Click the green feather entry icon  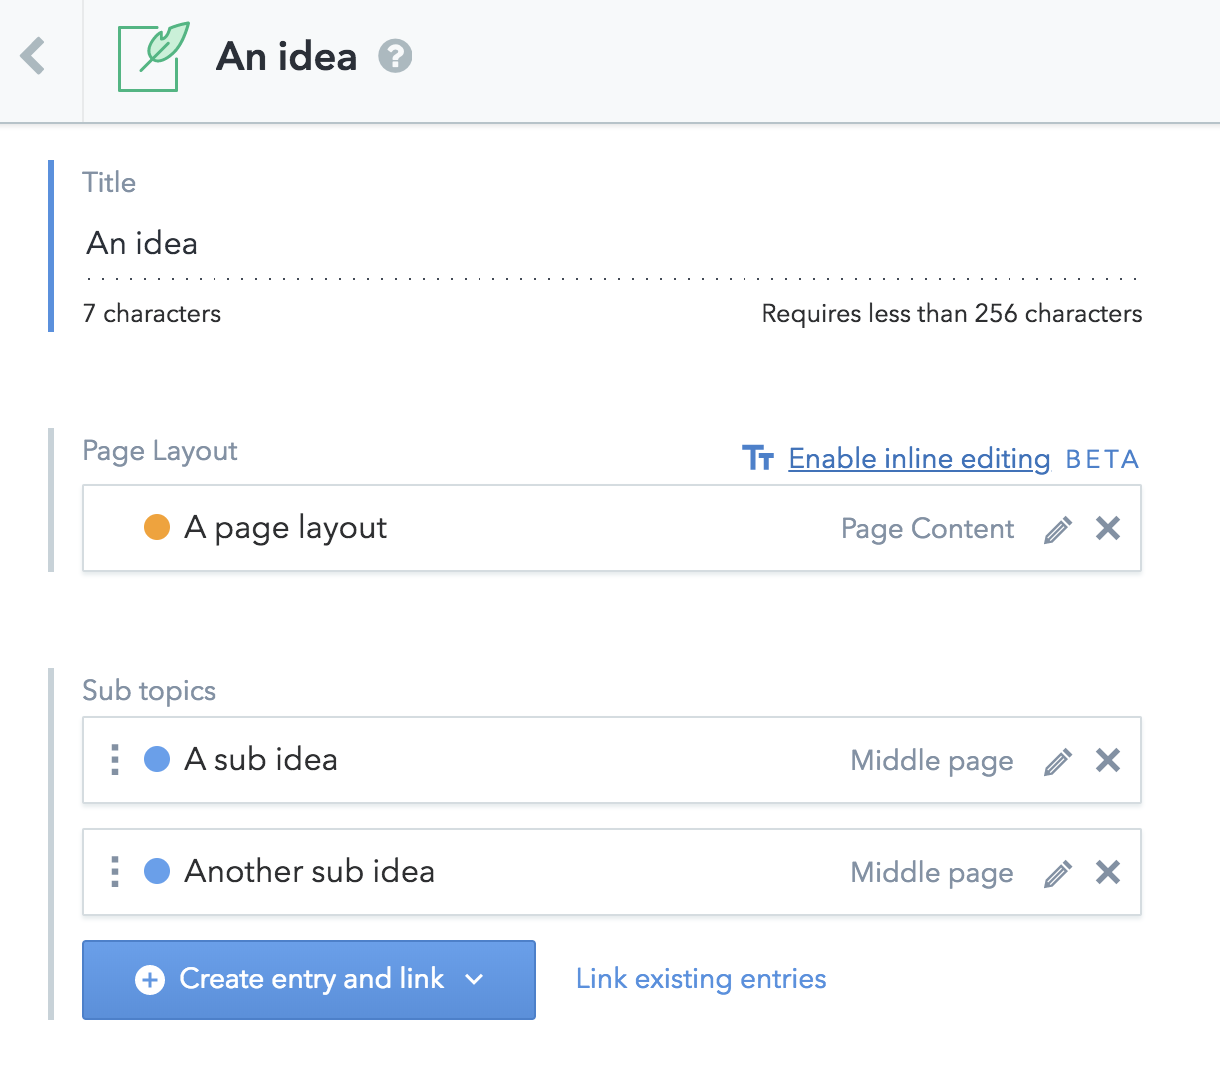click(153, 57)
